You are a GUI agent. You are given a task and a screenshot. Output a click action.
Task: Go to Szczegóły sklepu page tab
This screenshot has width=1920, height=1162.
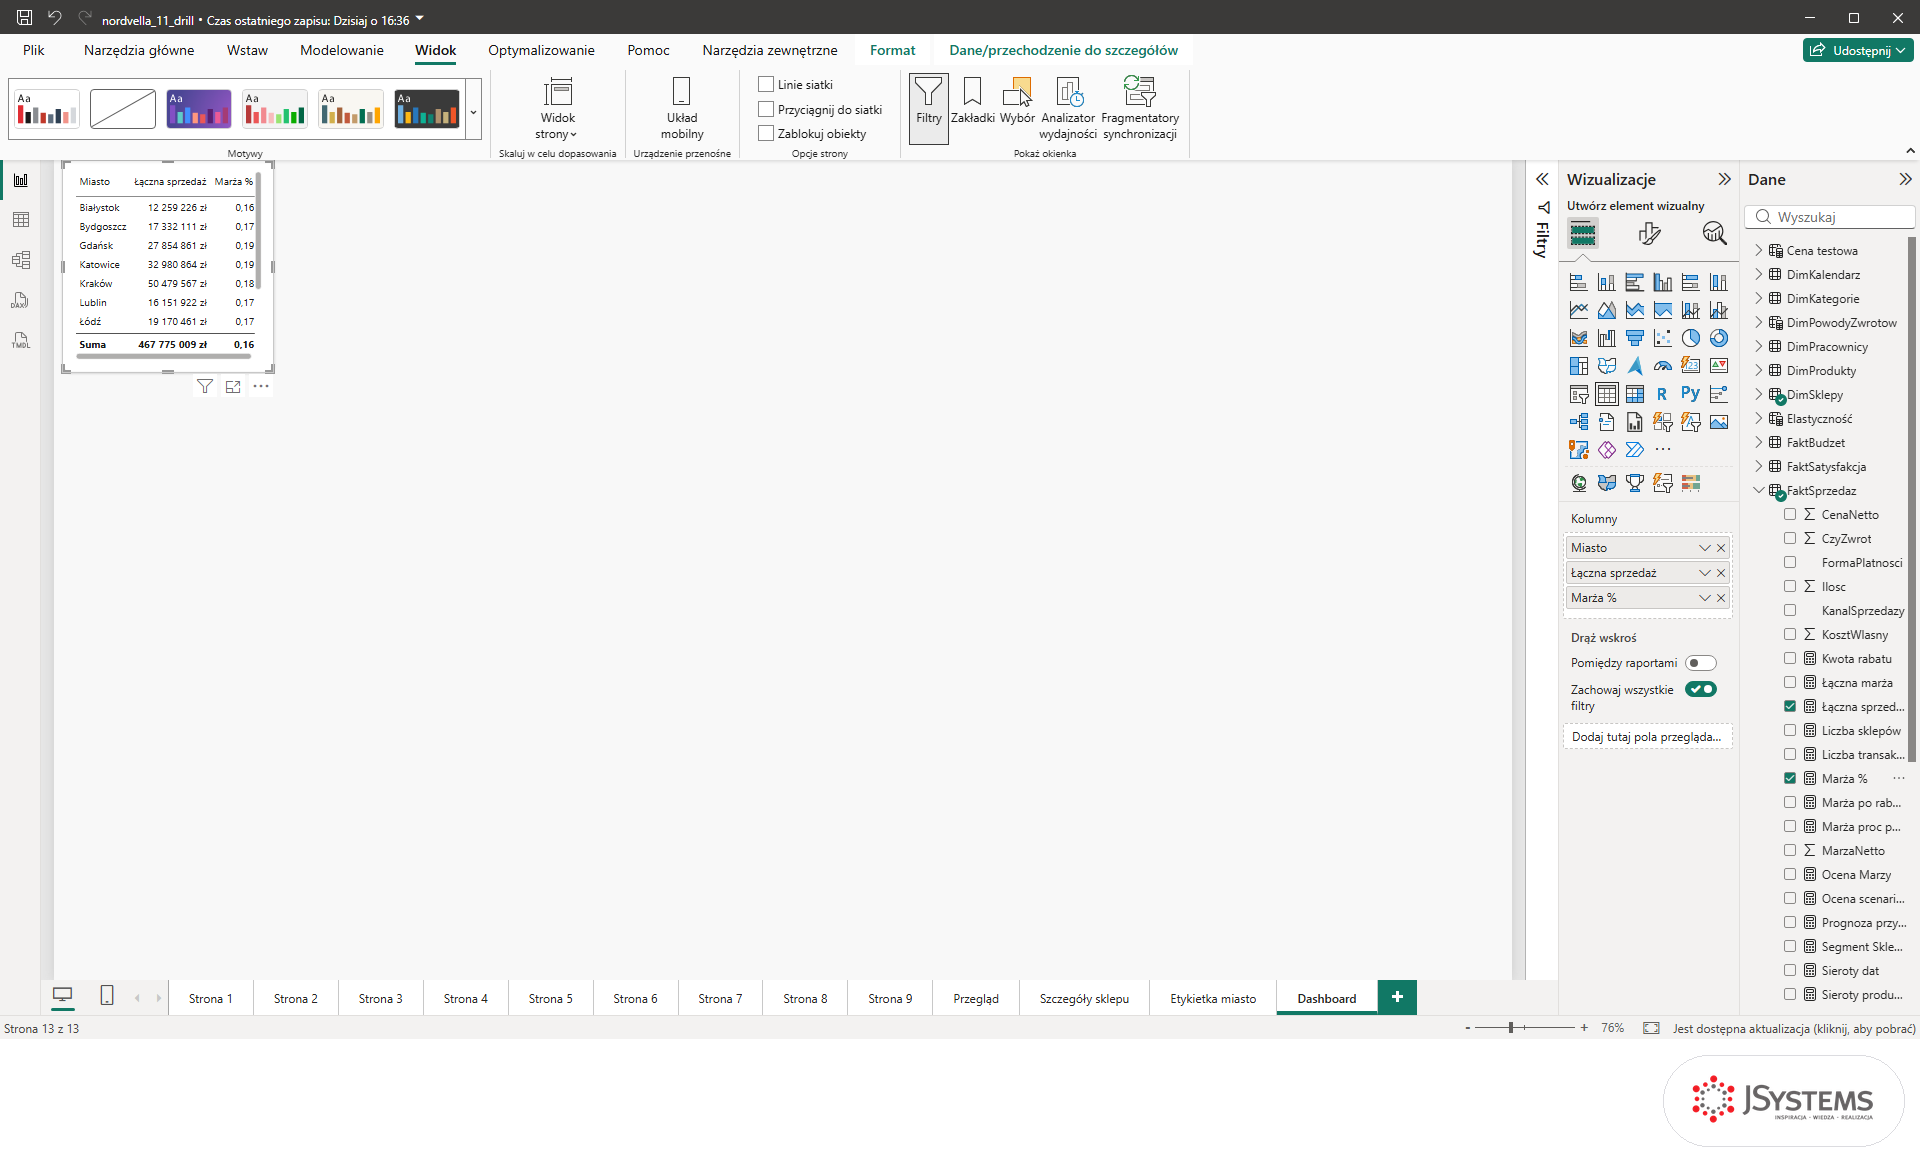(x=1084, y=998)
